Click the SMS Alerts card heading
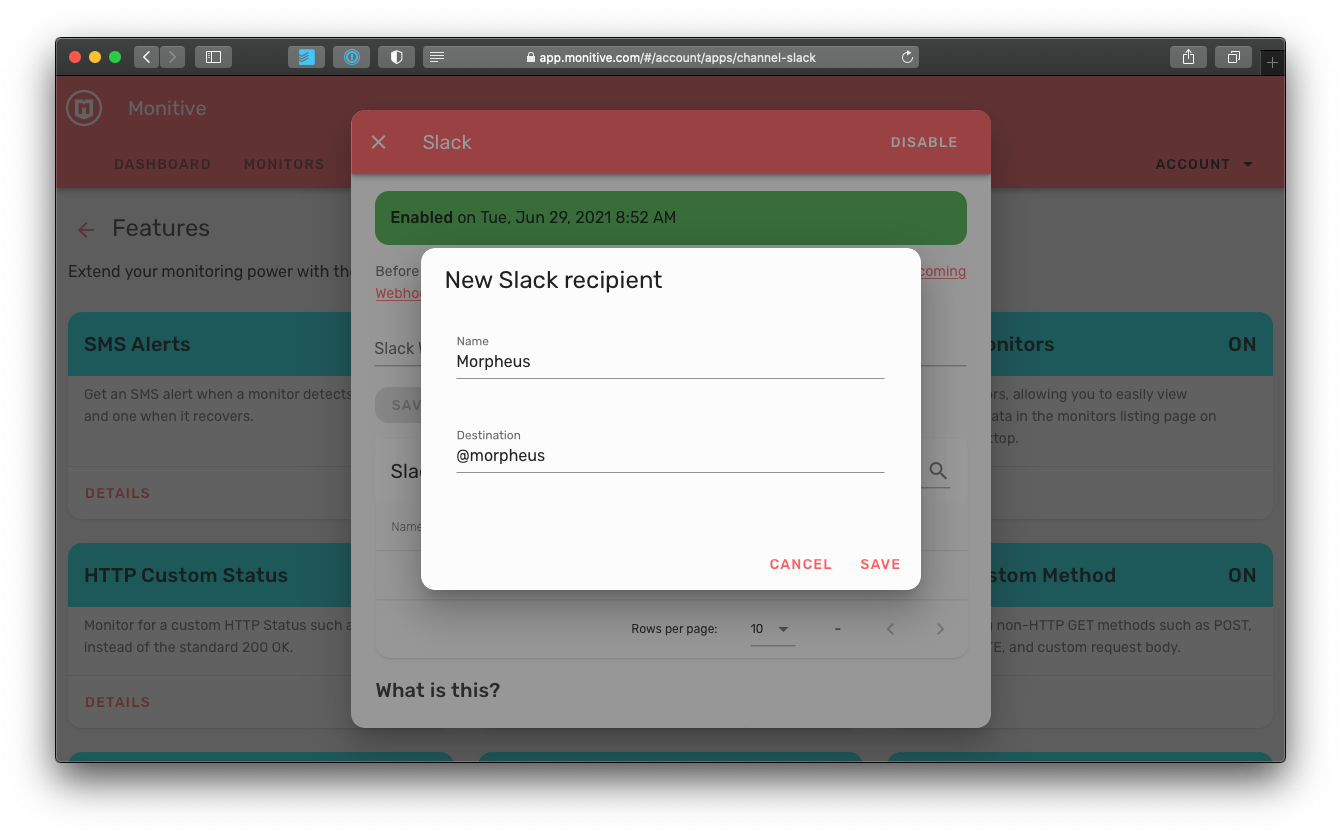The image size is (1341, 836). 137,344
